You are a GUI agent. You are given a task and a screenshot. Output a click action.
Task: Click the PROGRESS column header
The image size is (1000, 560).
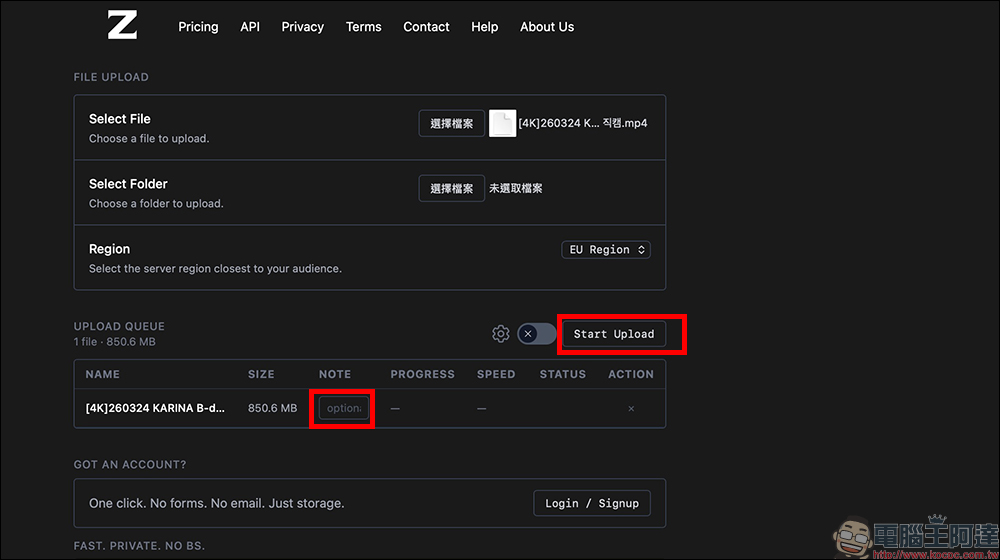(x=422, y=374)
